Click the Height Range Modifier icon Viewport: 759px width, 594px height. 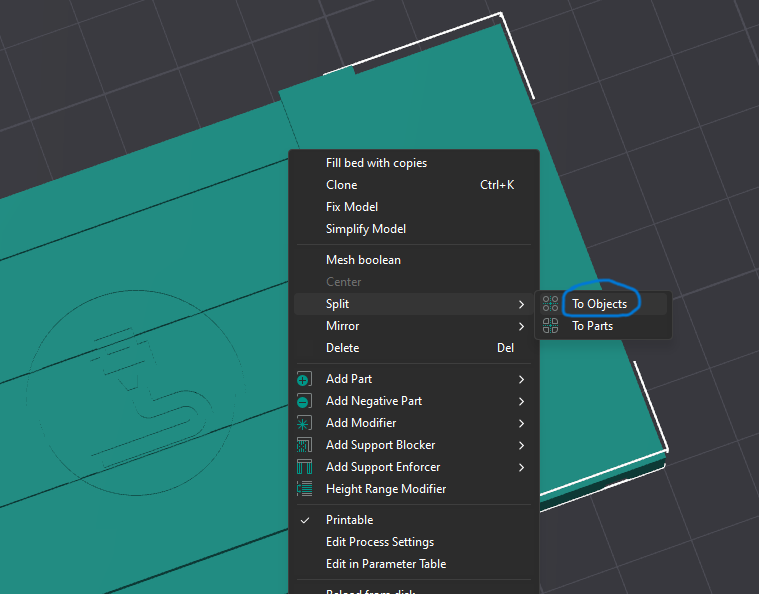[304, 489]
